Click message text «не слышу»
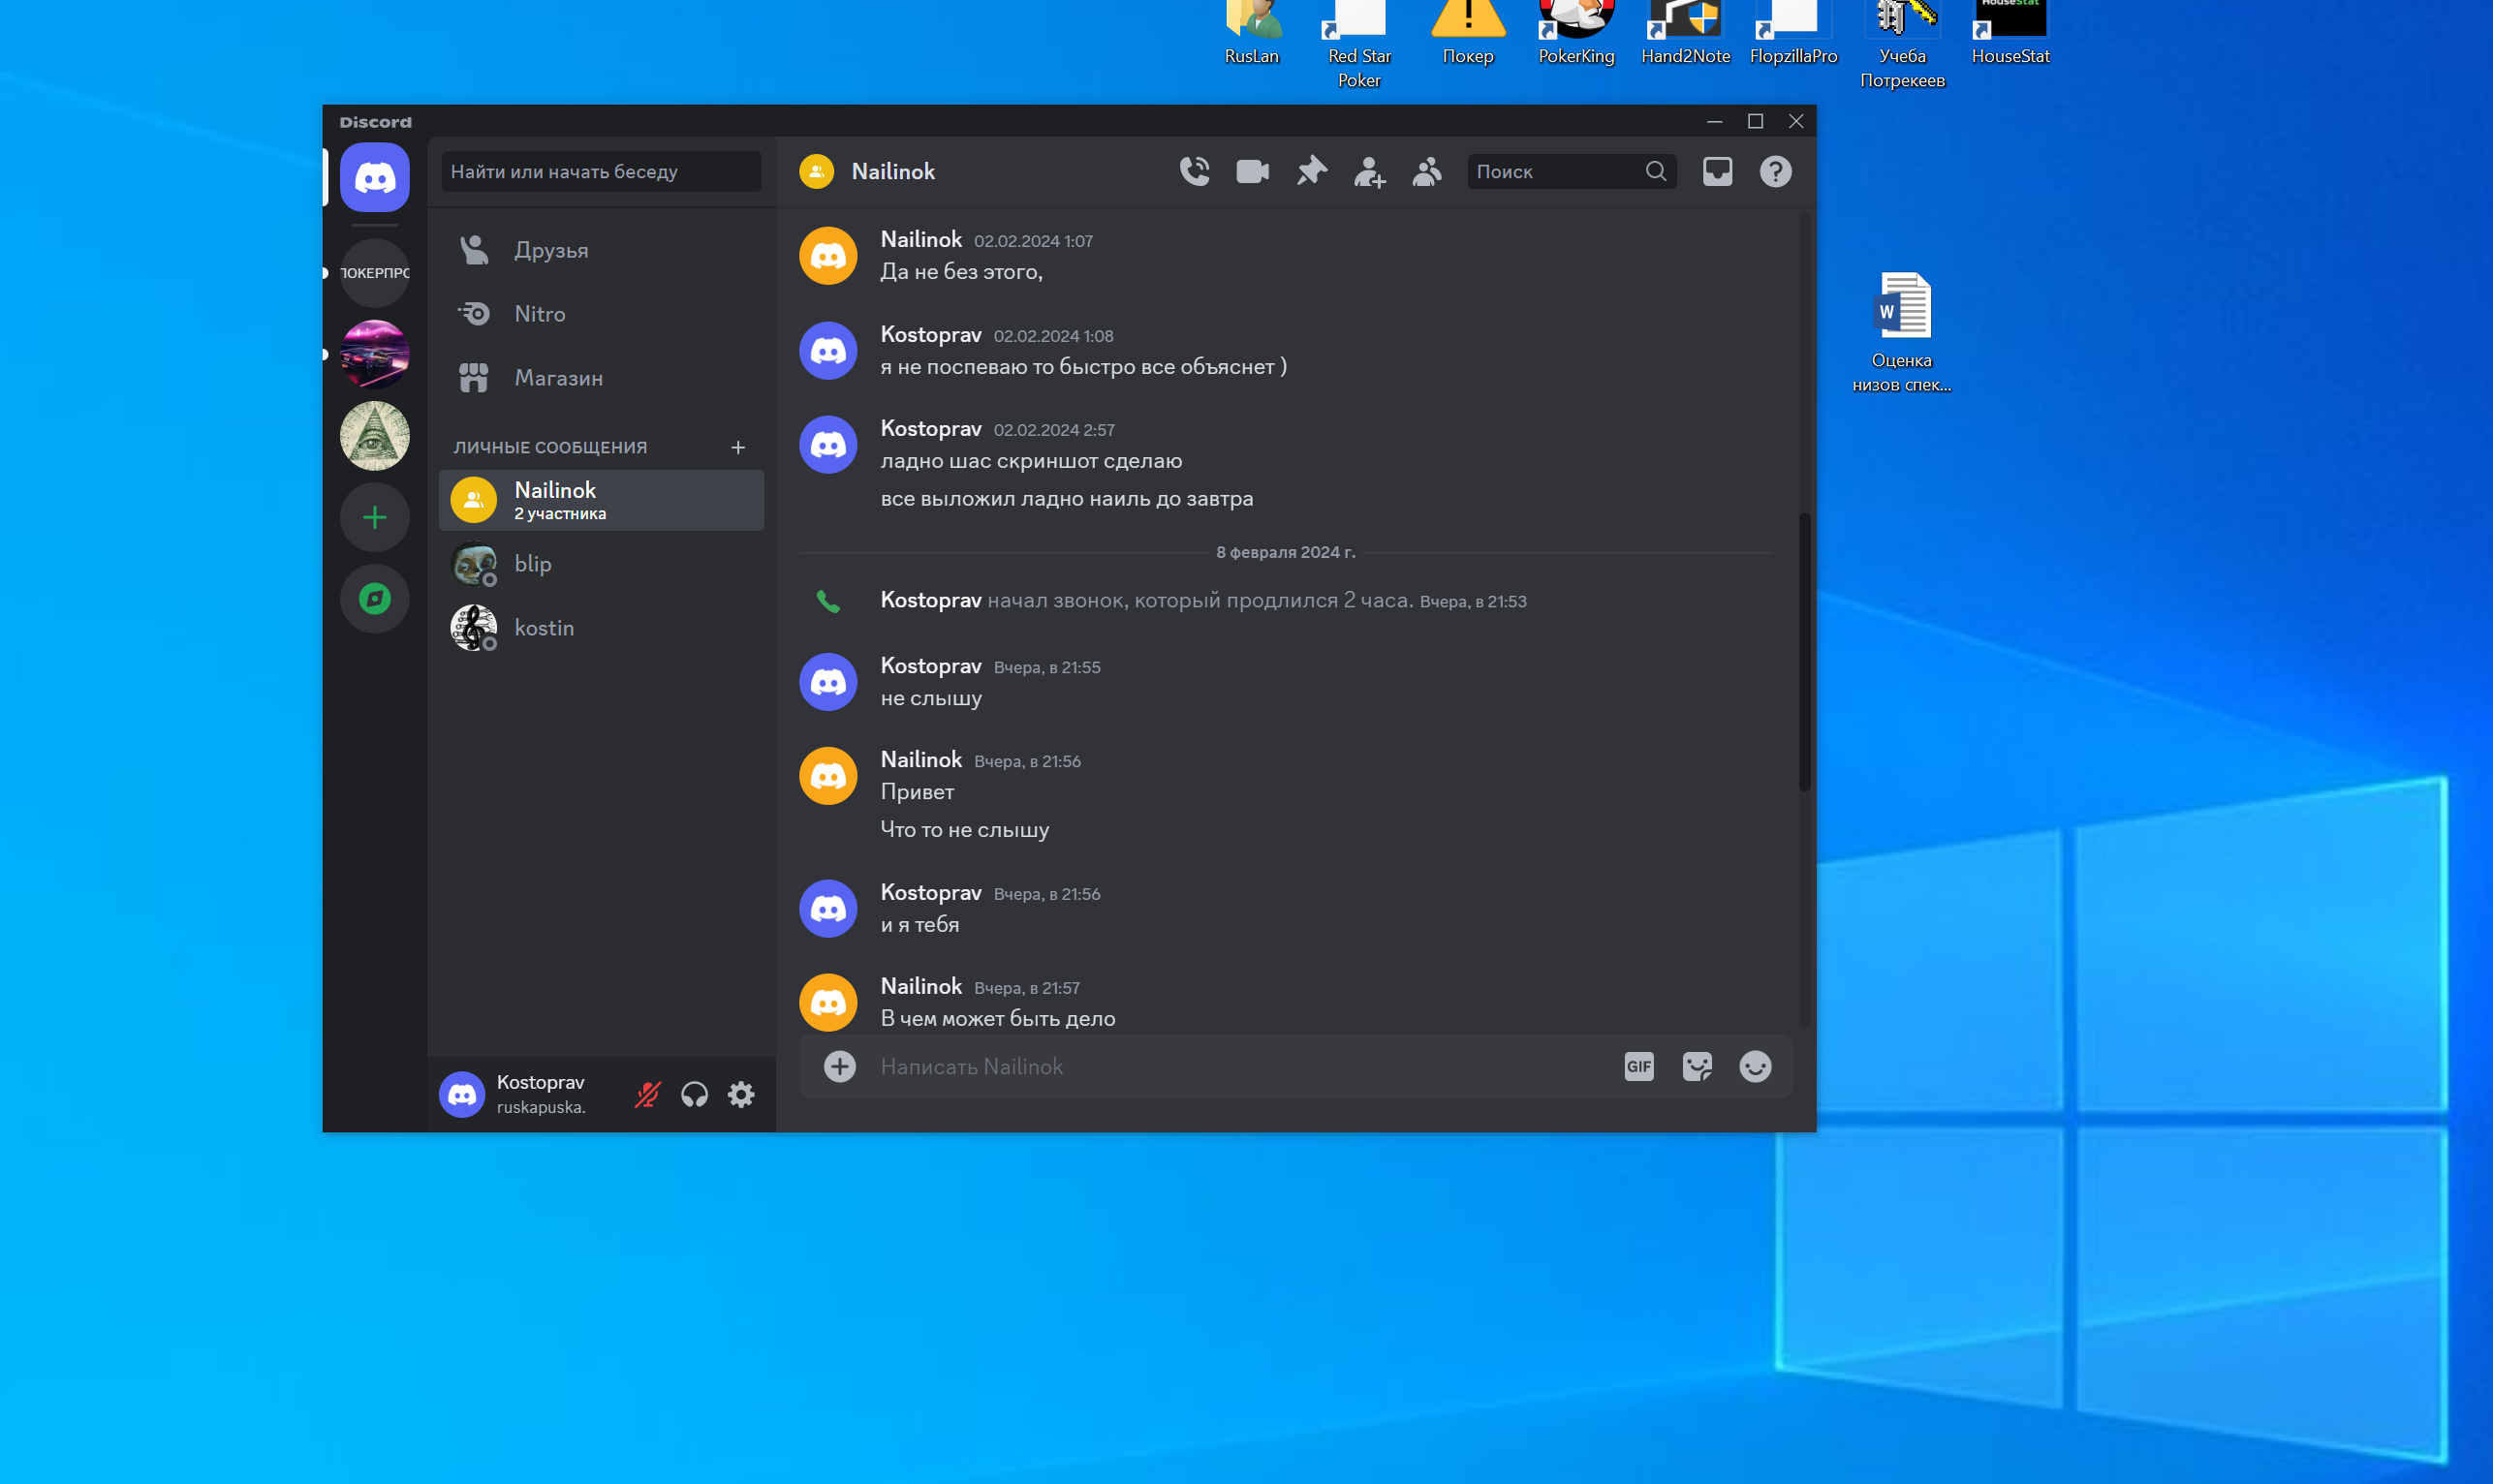 pos(931,698)
